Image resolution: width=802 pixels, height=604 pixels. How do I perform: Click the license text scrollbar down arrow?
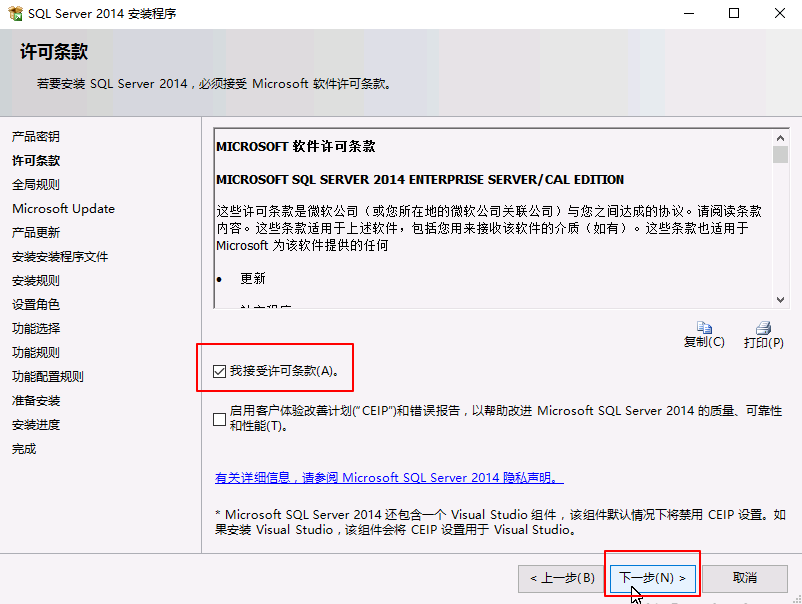779,299
